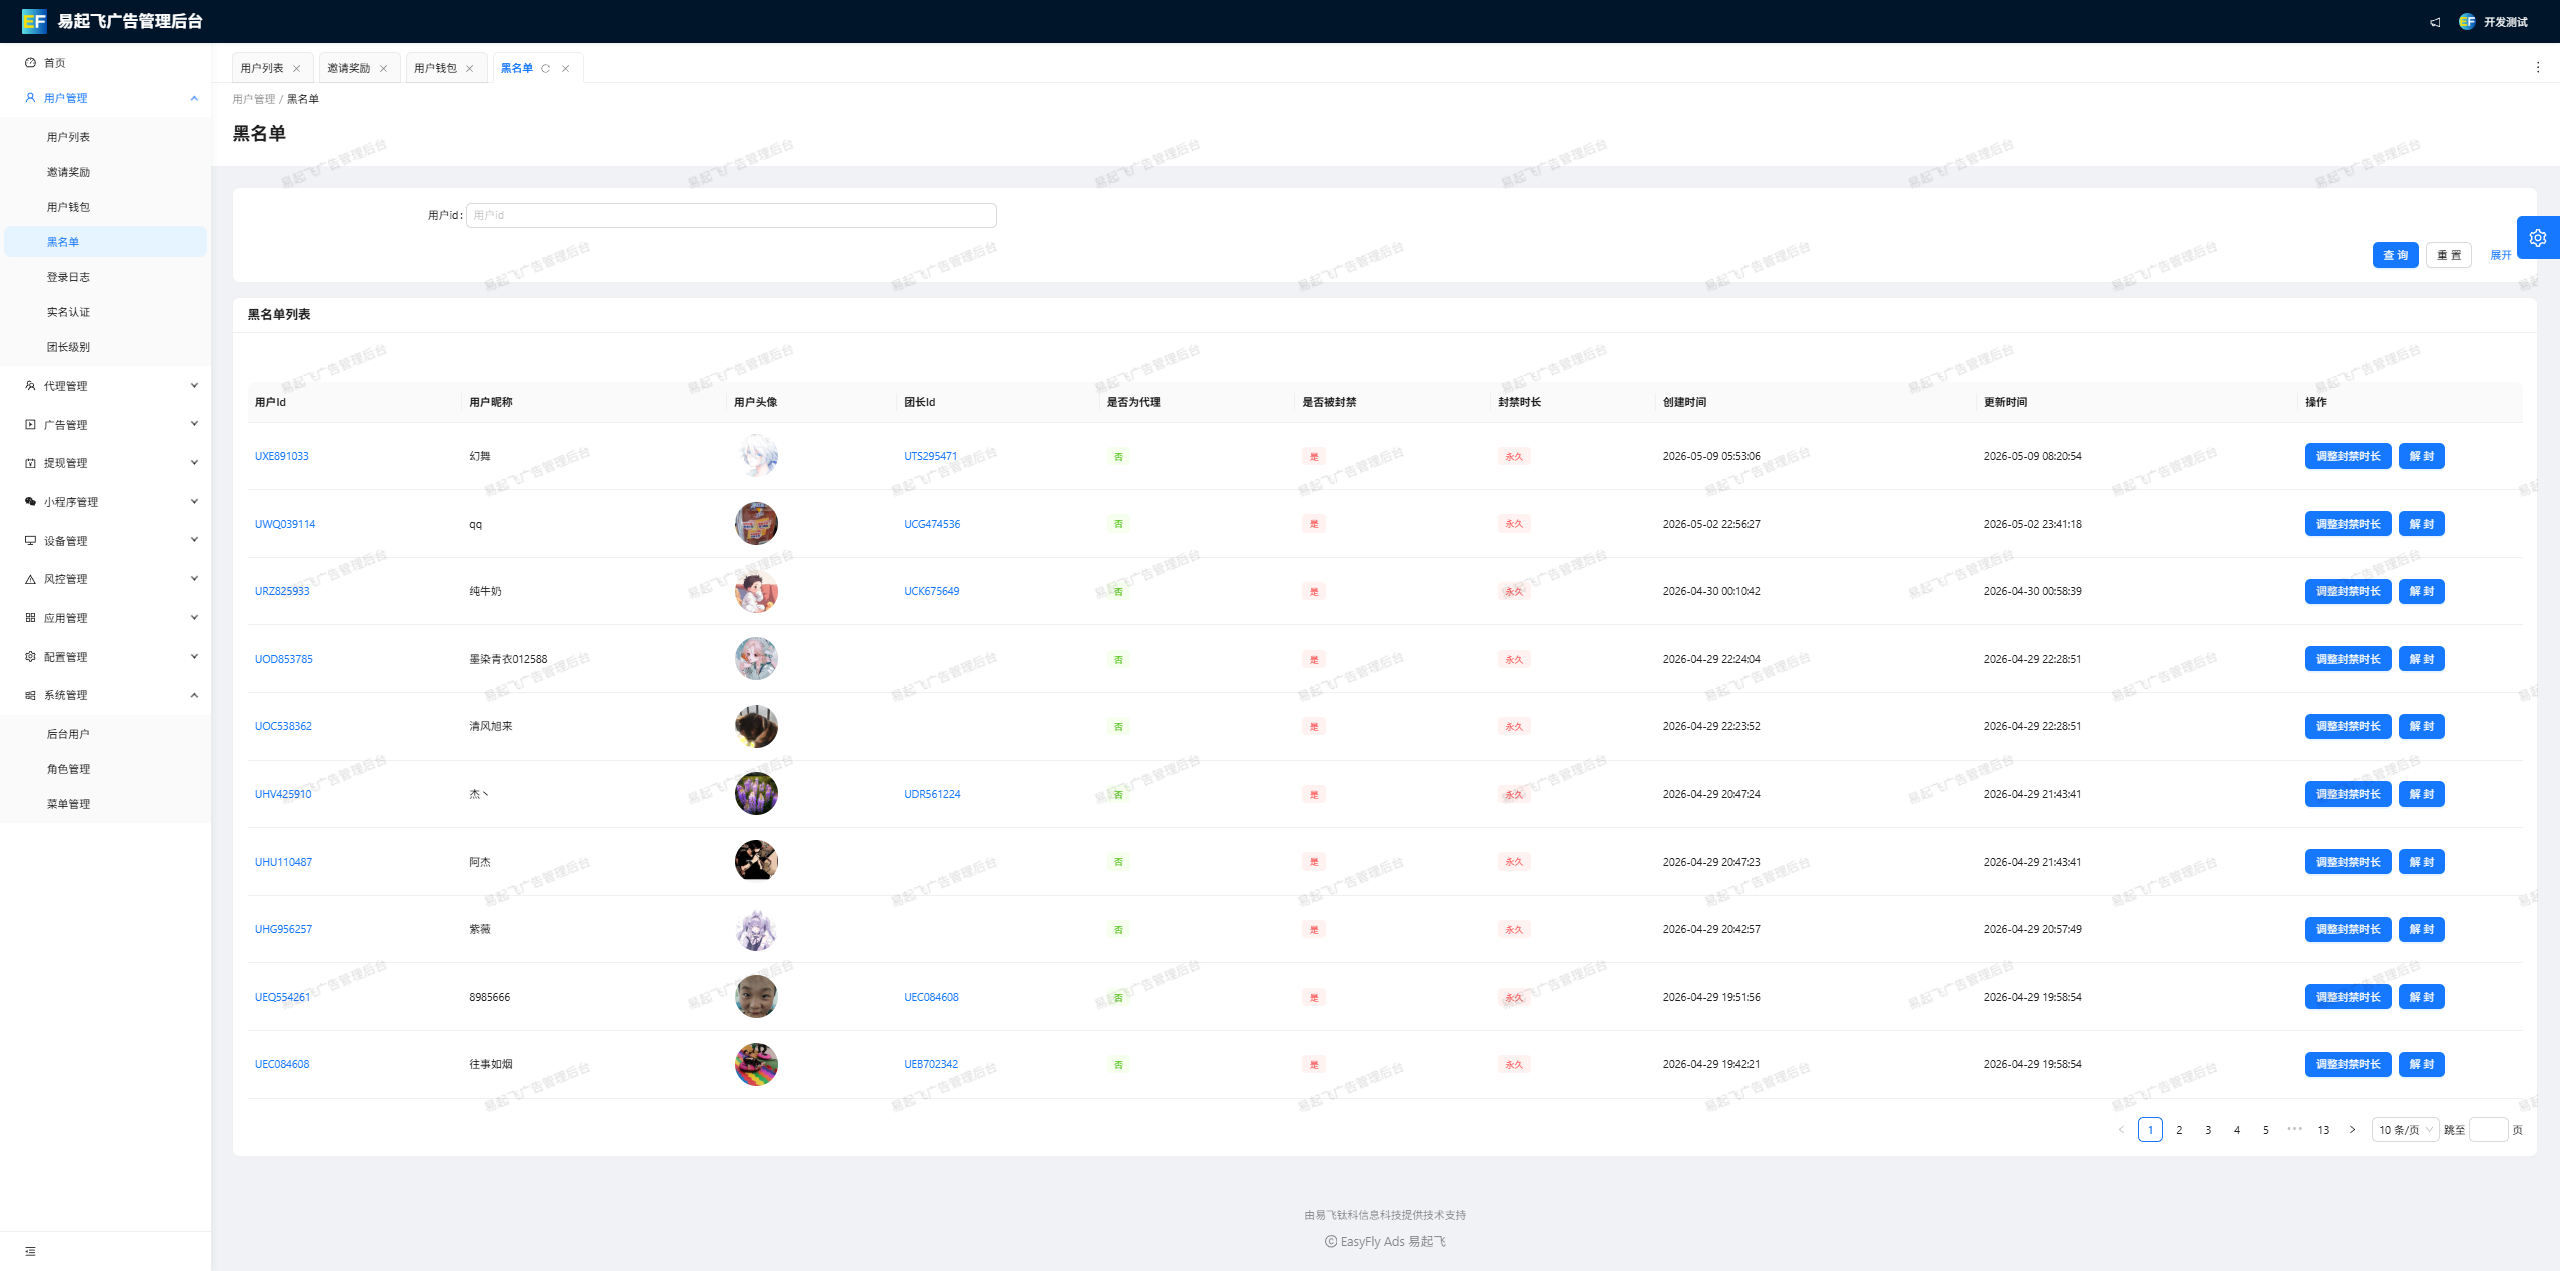
Task: Click the notification speaker icon in header
Action: 2435,22
